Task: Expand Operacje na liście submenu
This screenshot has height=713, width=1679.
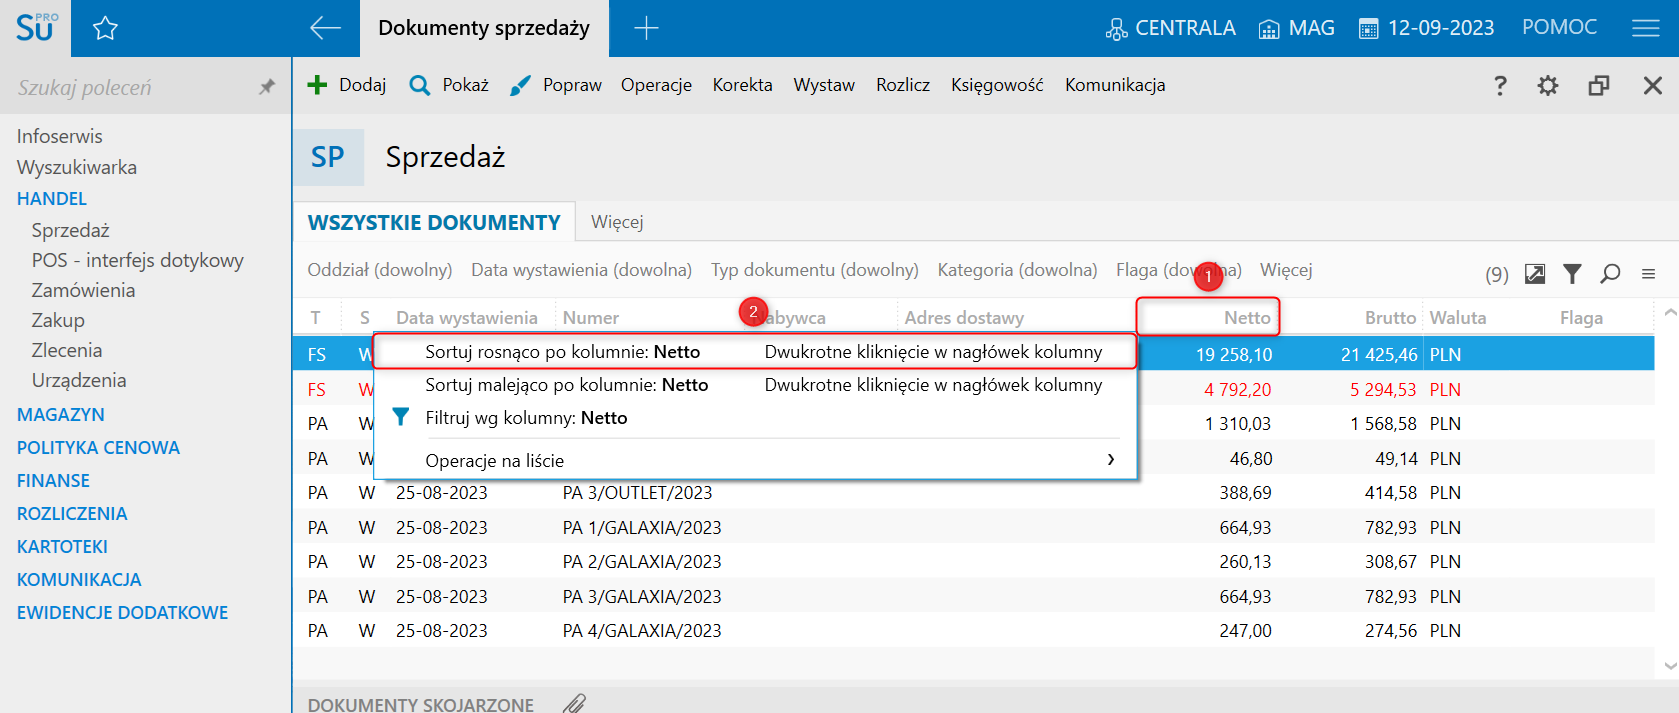Action: point(755,460)
